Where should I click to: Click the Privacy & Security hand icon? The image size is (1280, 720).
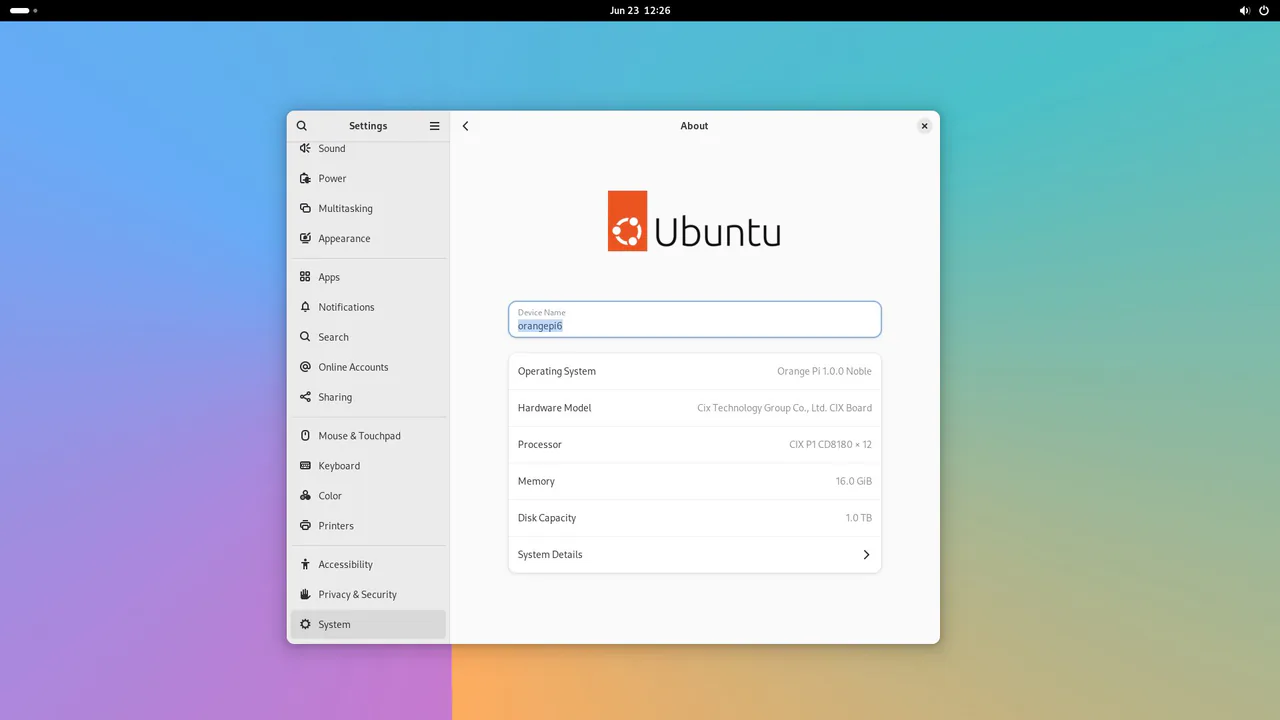click(305, 595)
